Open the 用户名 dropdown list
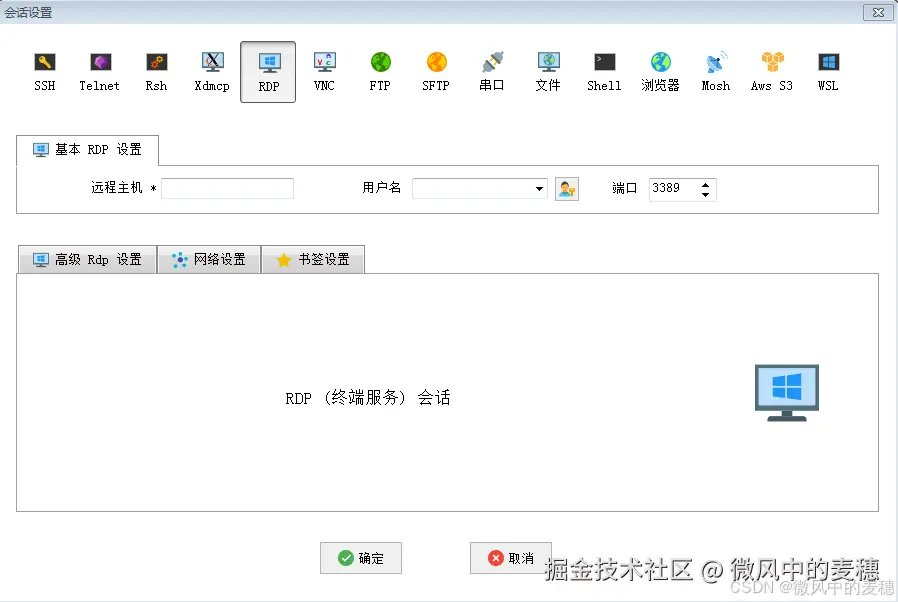The height and width of the screenshot is (602, 898). (538, 188)
